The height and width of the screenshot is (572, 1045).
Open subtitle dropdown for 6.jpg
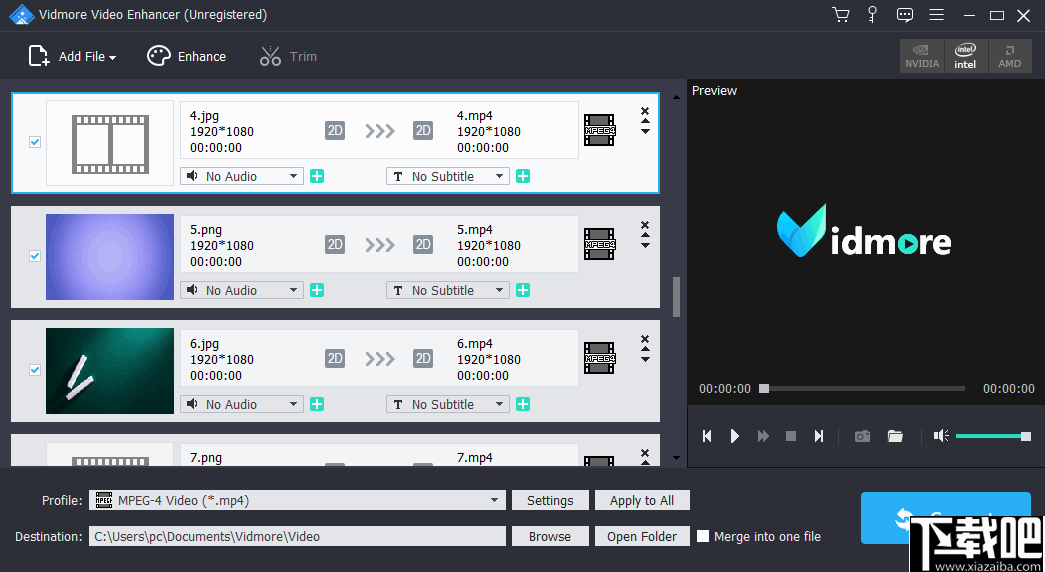click(448, 404)
